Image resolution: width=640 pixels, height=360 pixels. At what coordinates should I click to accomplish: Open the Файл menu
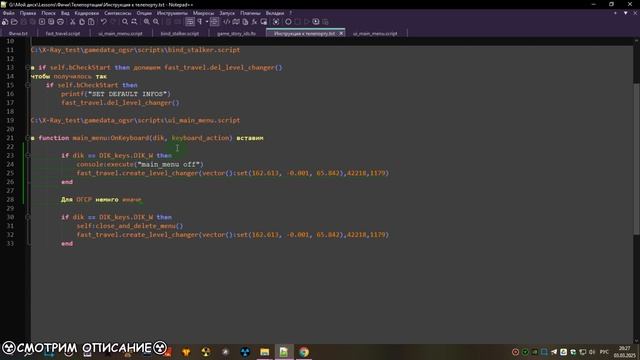[x=9, y=13]
